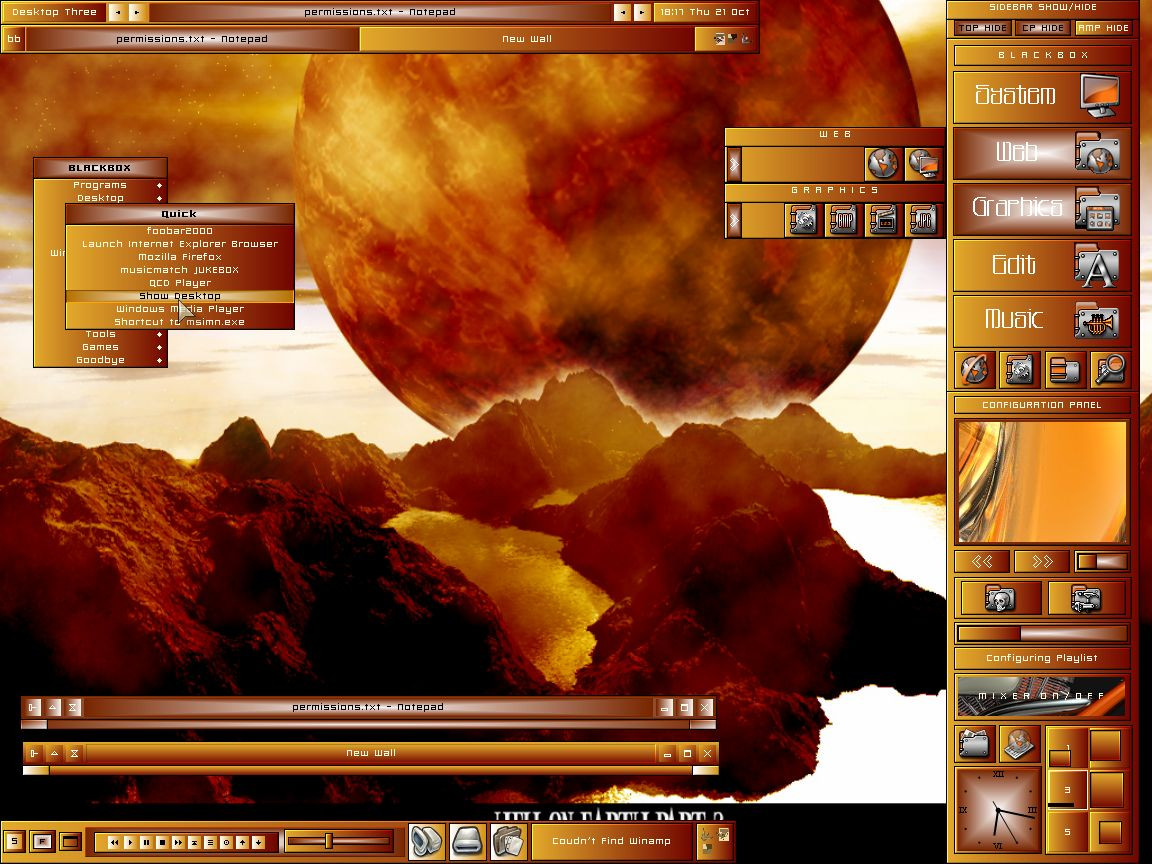Click the Internet Explorer style icon in sidebar

(975, 370)
